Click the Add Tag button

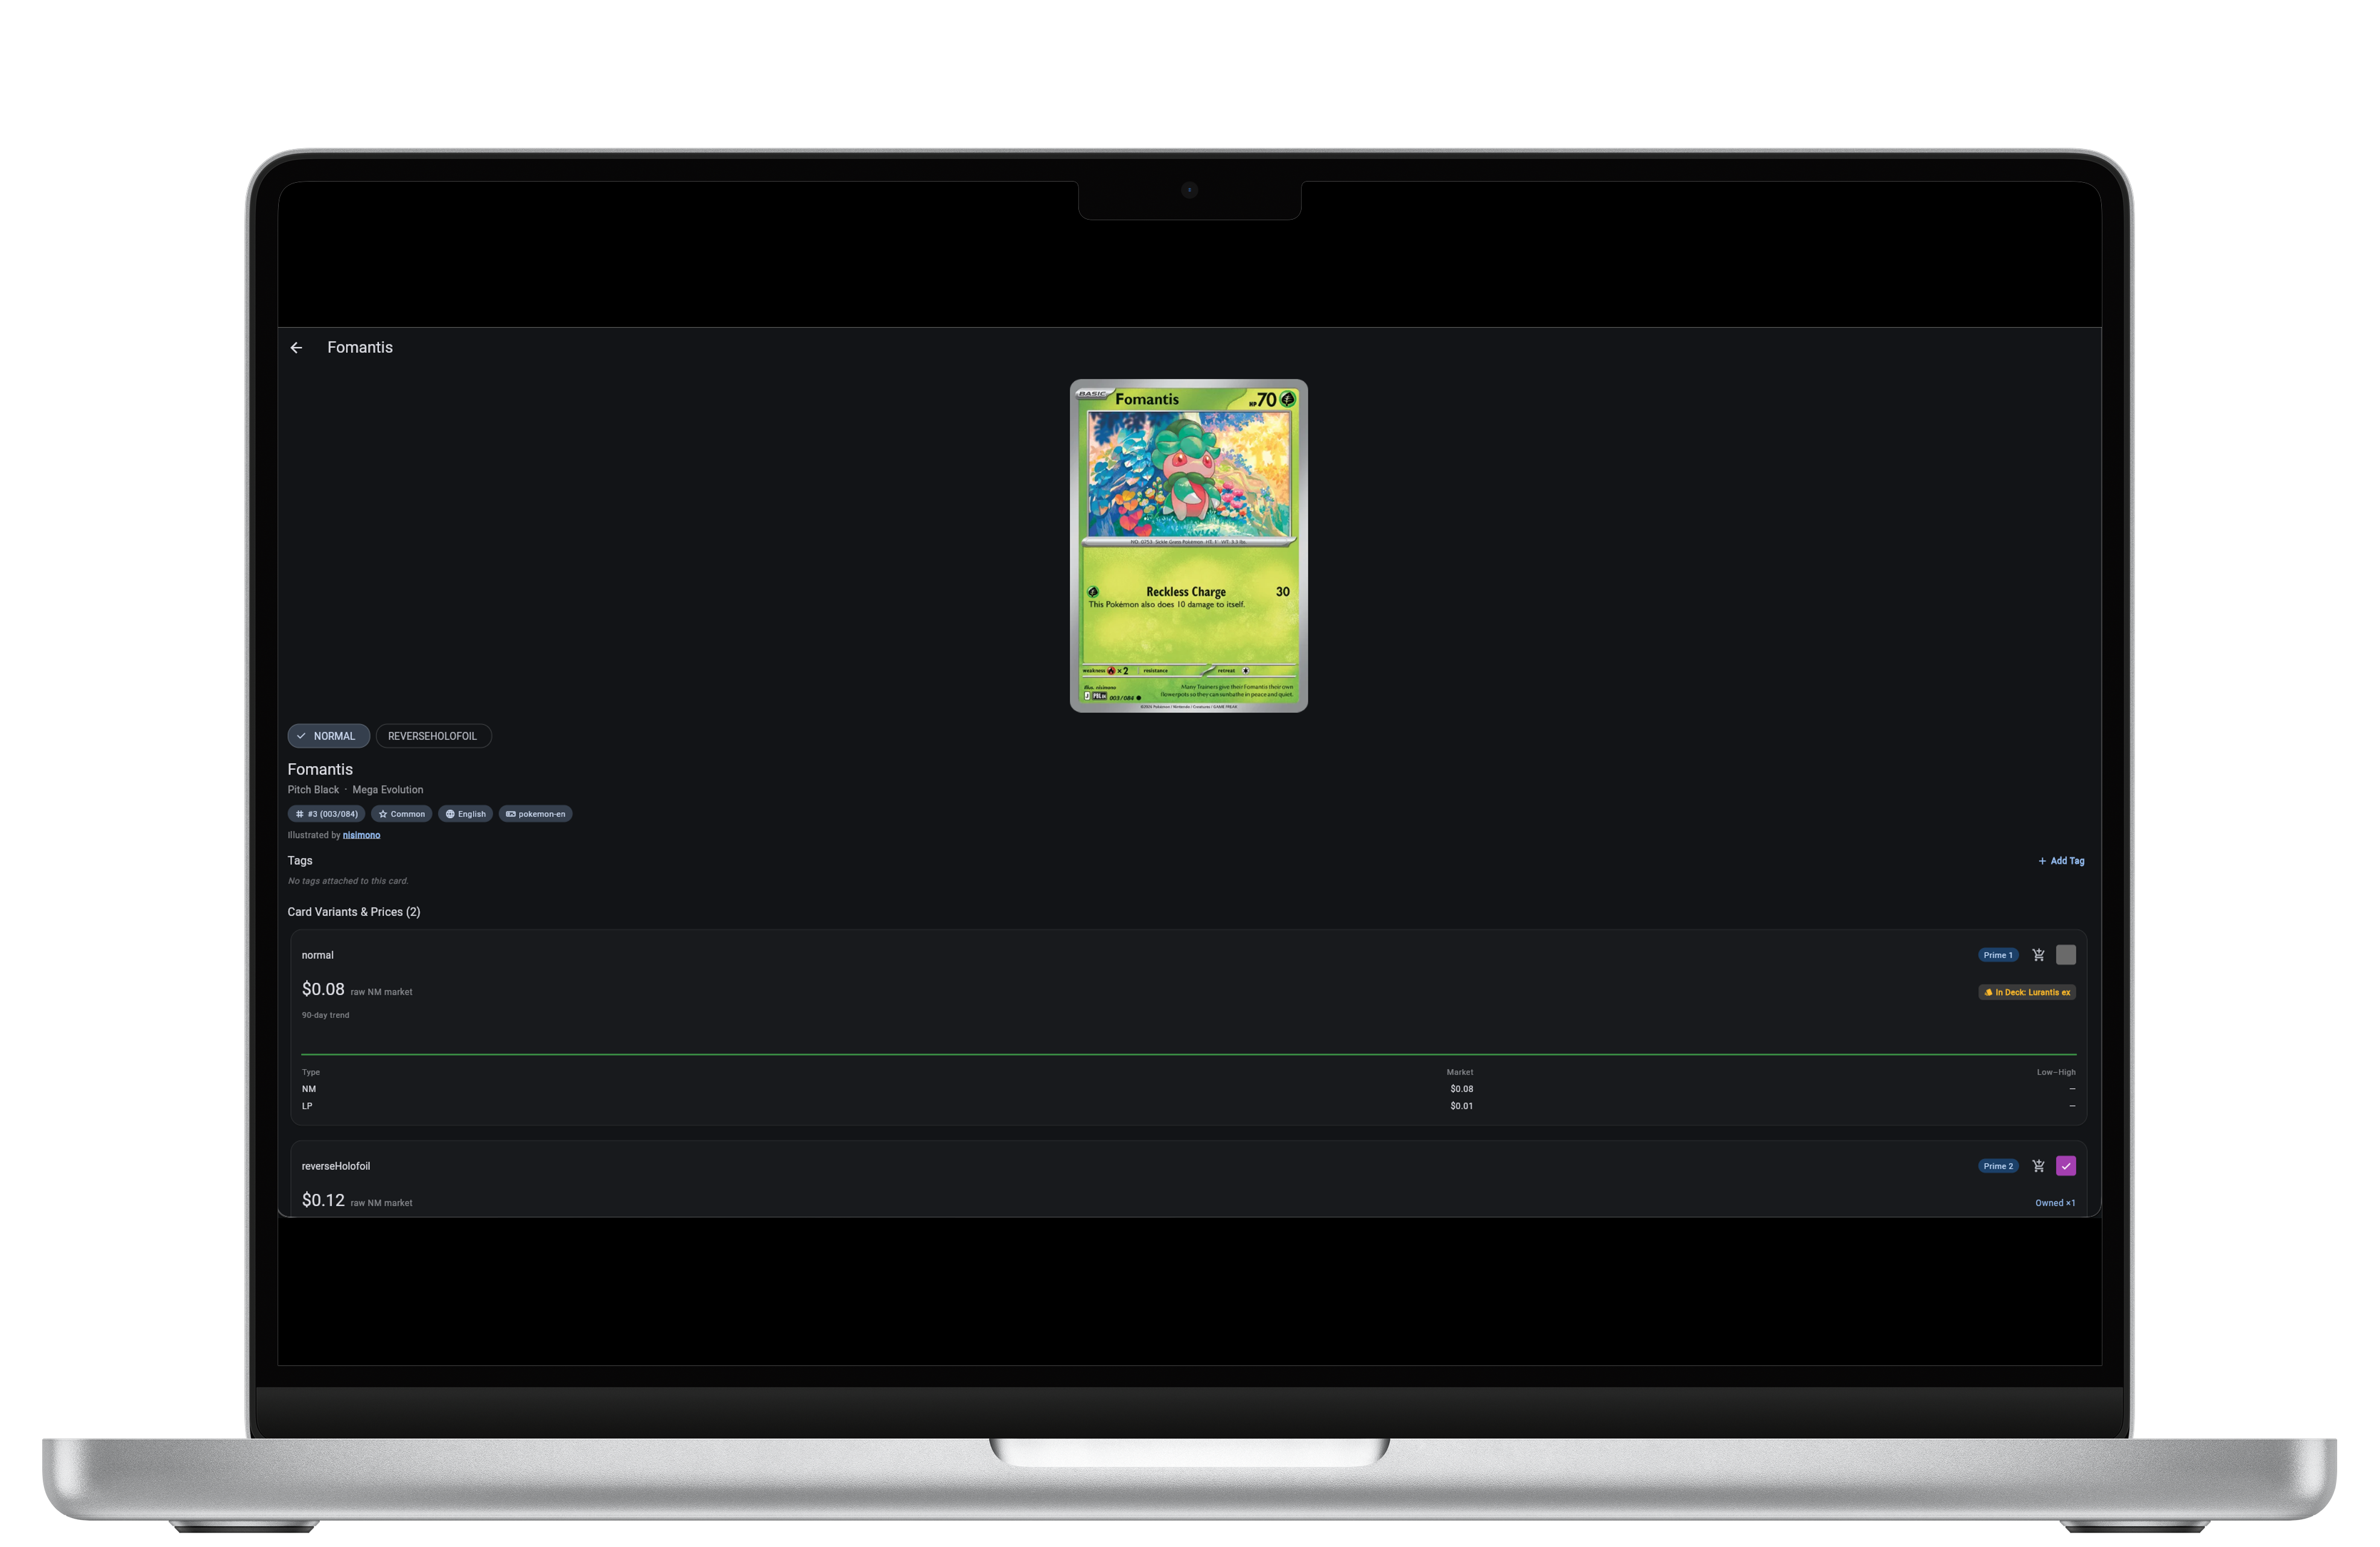[x=2061, y=861]
